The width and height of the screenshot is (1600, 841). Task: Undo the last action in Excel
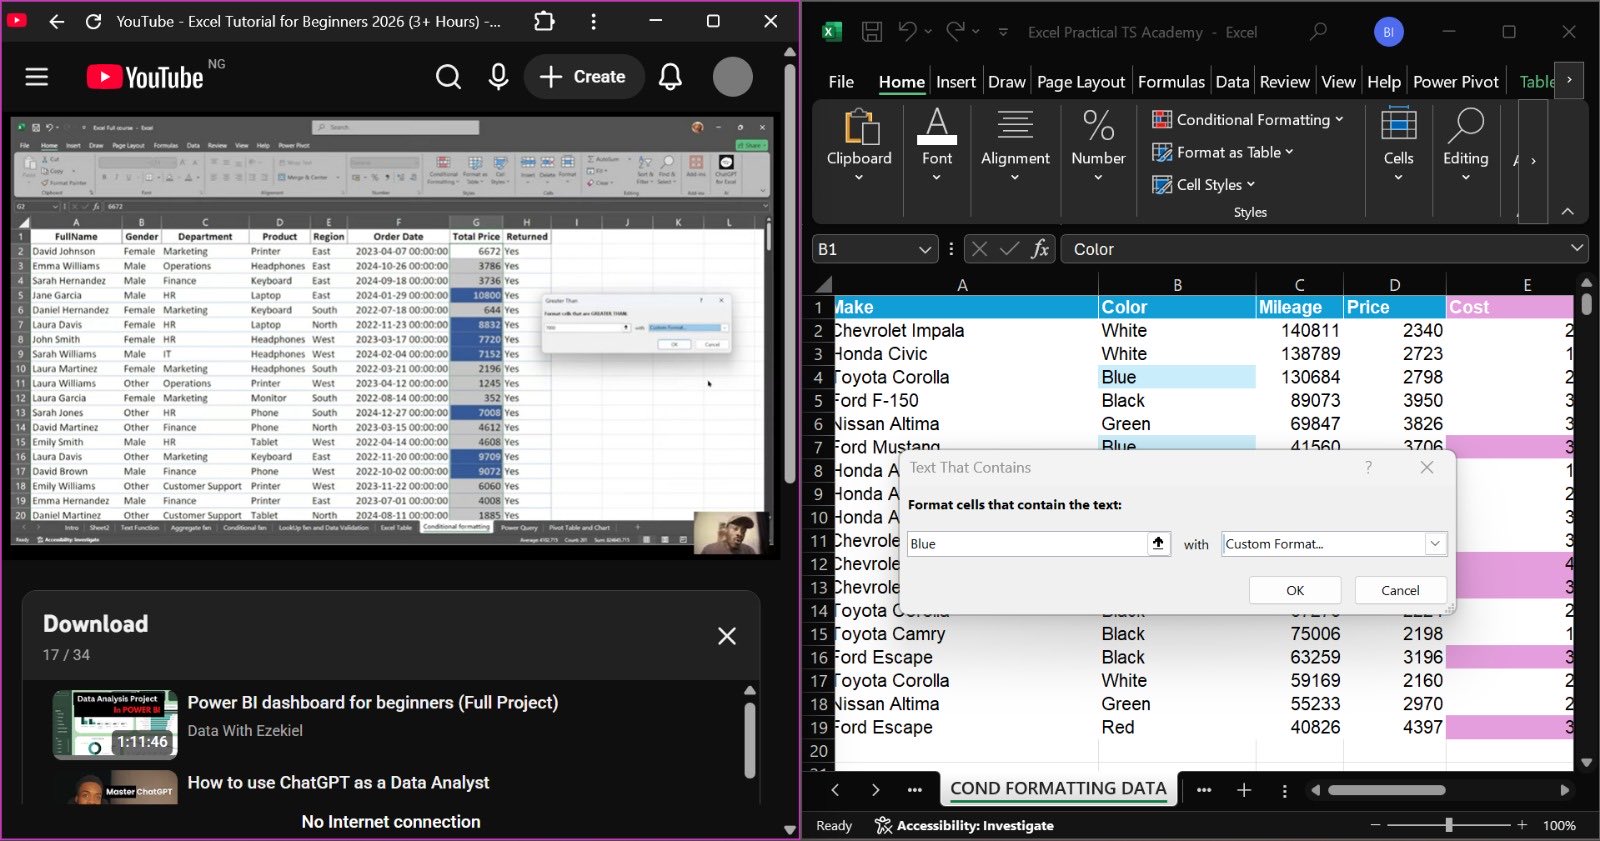click(907, 32)
